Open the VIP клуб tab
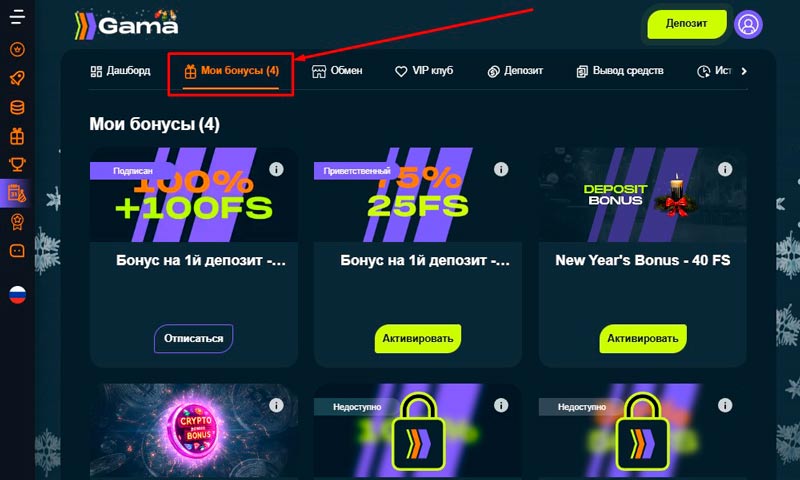800x480 pixels. (424, 71)
